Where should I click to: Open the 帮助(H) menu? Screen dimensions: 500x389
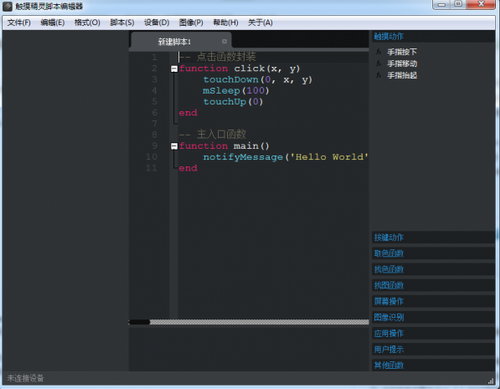[226, 23]
